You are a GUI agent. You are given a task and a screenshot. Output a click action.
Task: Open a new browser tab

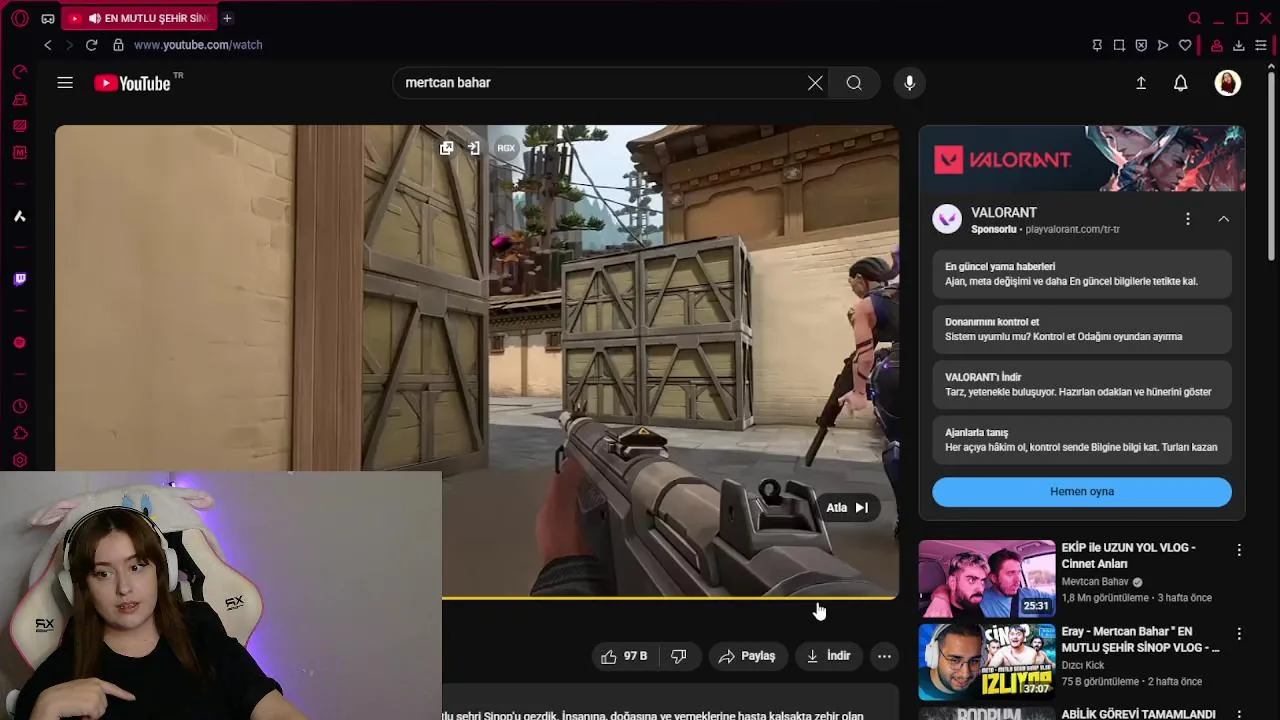point(227,18)
